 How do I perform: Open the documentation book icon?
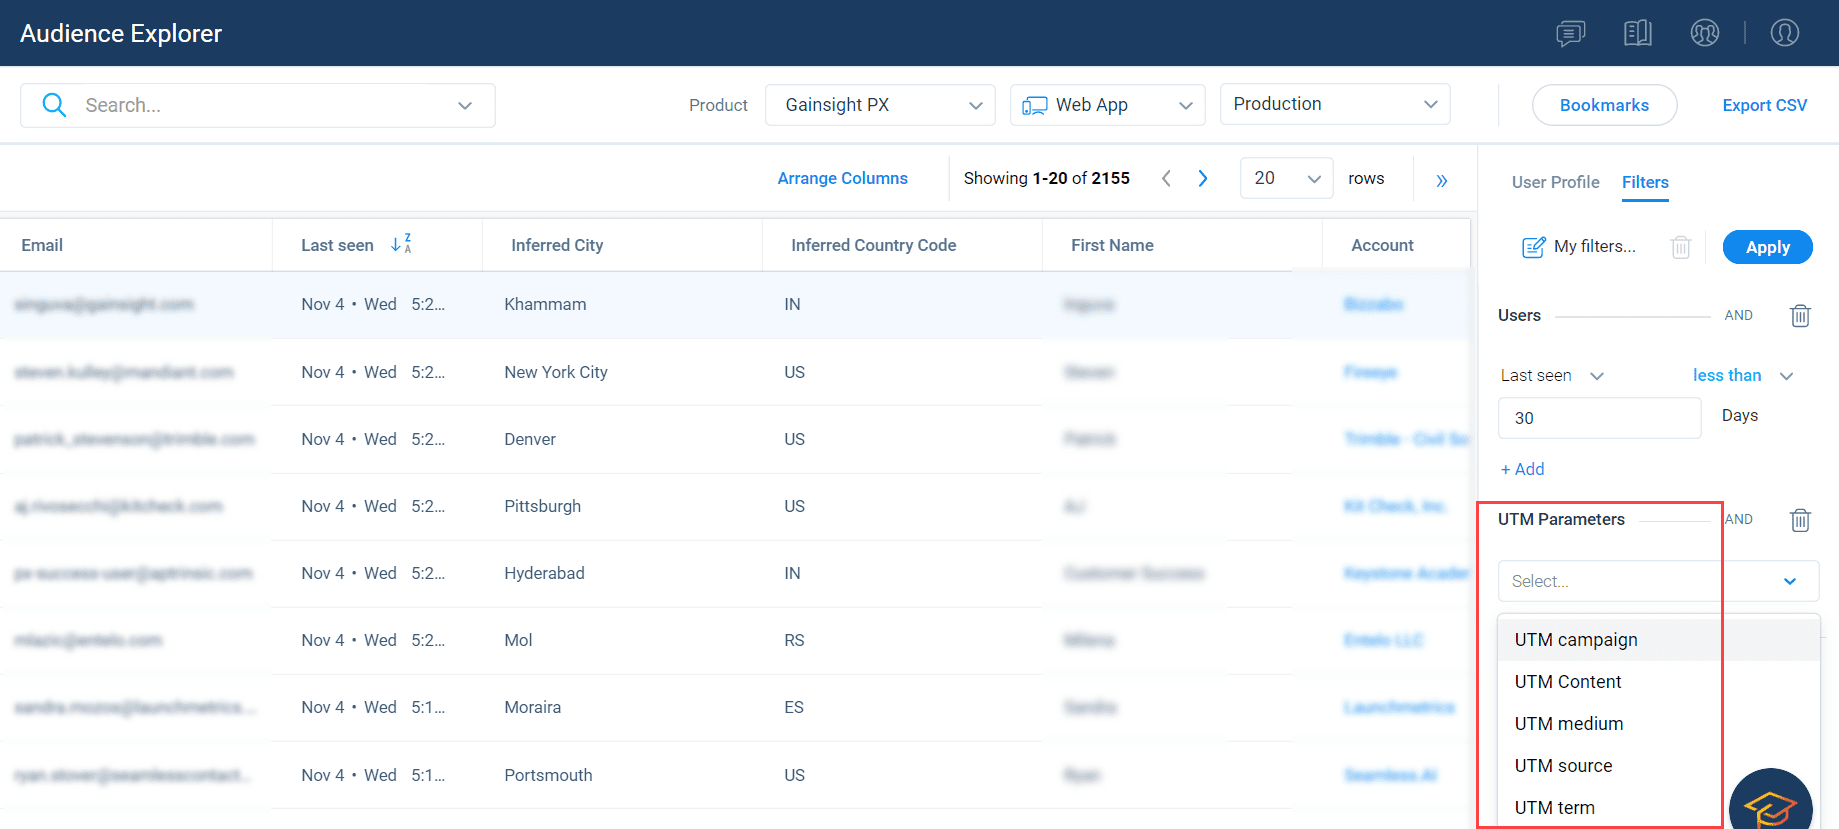[x=1637, y=33]
